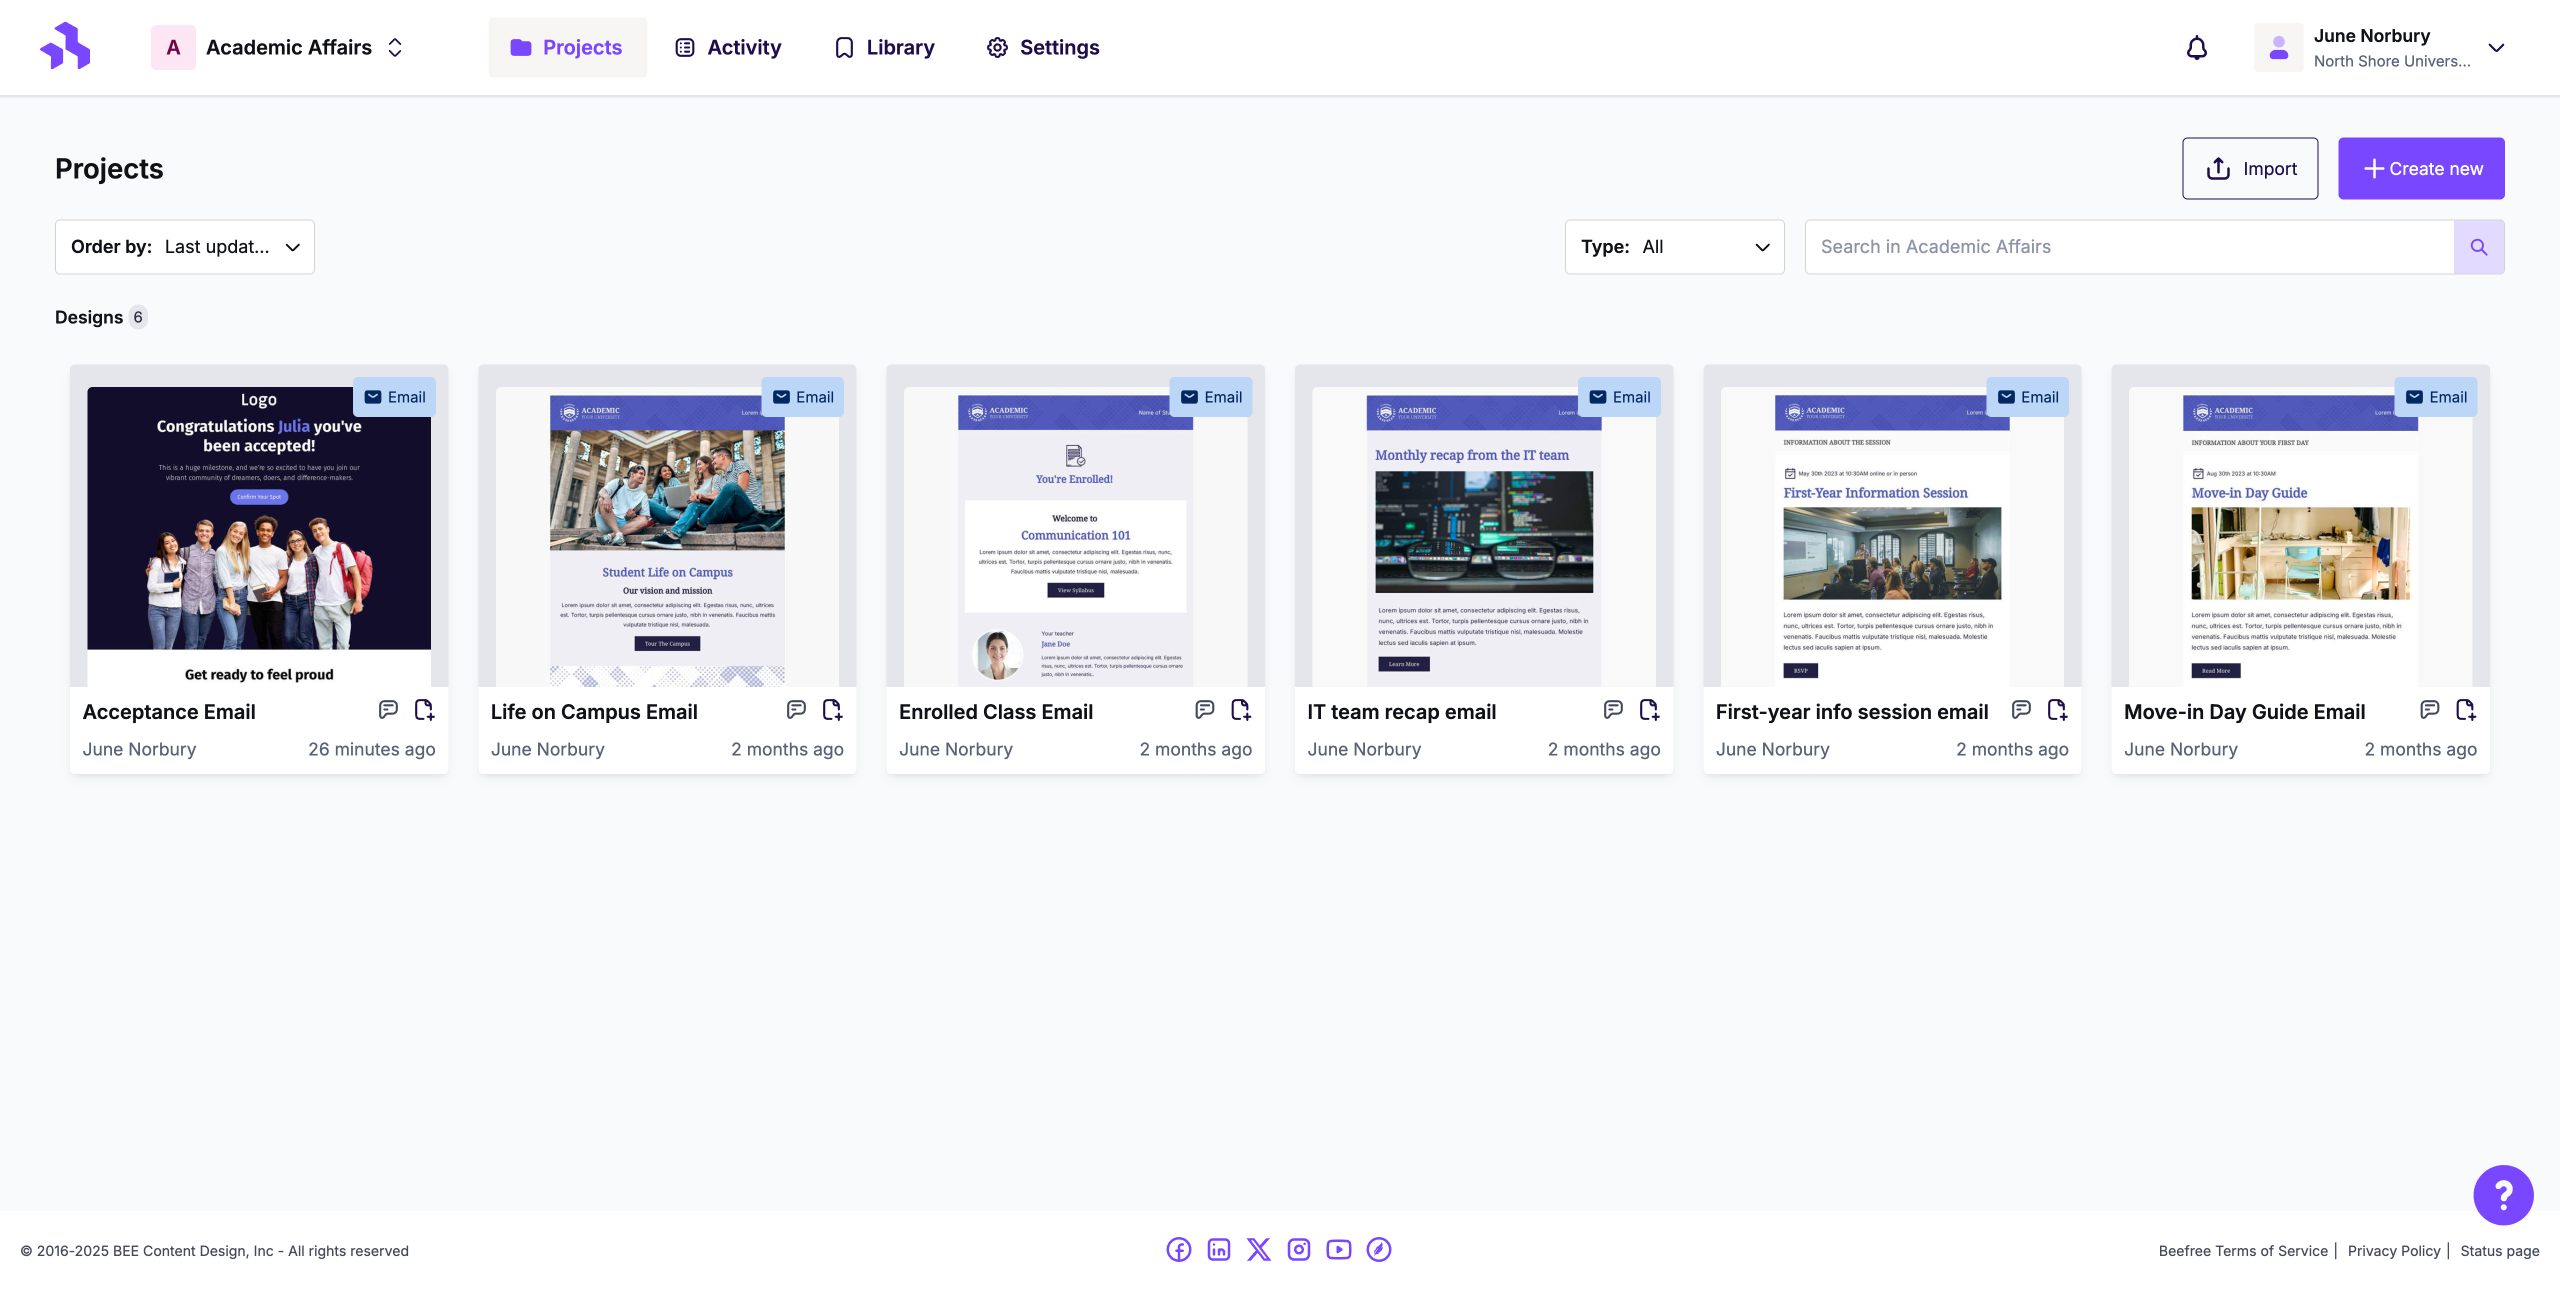Click the search magnifier button
Viewport: 2560px width, 1291px height.
pyautogui.click(x=2478, y=247)
